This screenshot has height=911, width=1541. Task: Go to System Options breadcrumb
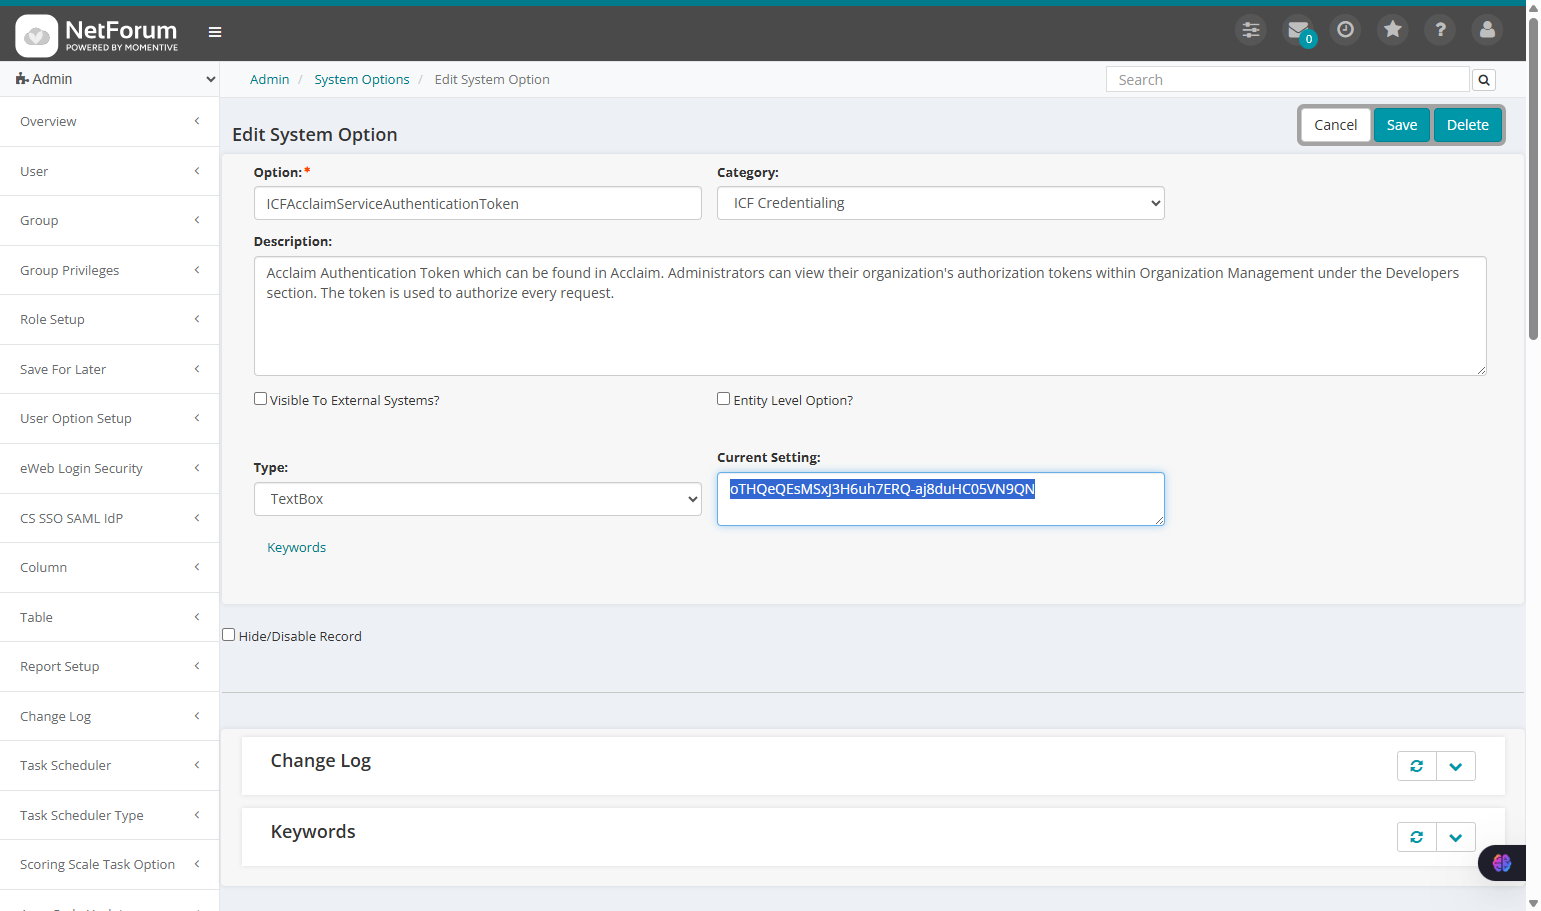point(362,80)
